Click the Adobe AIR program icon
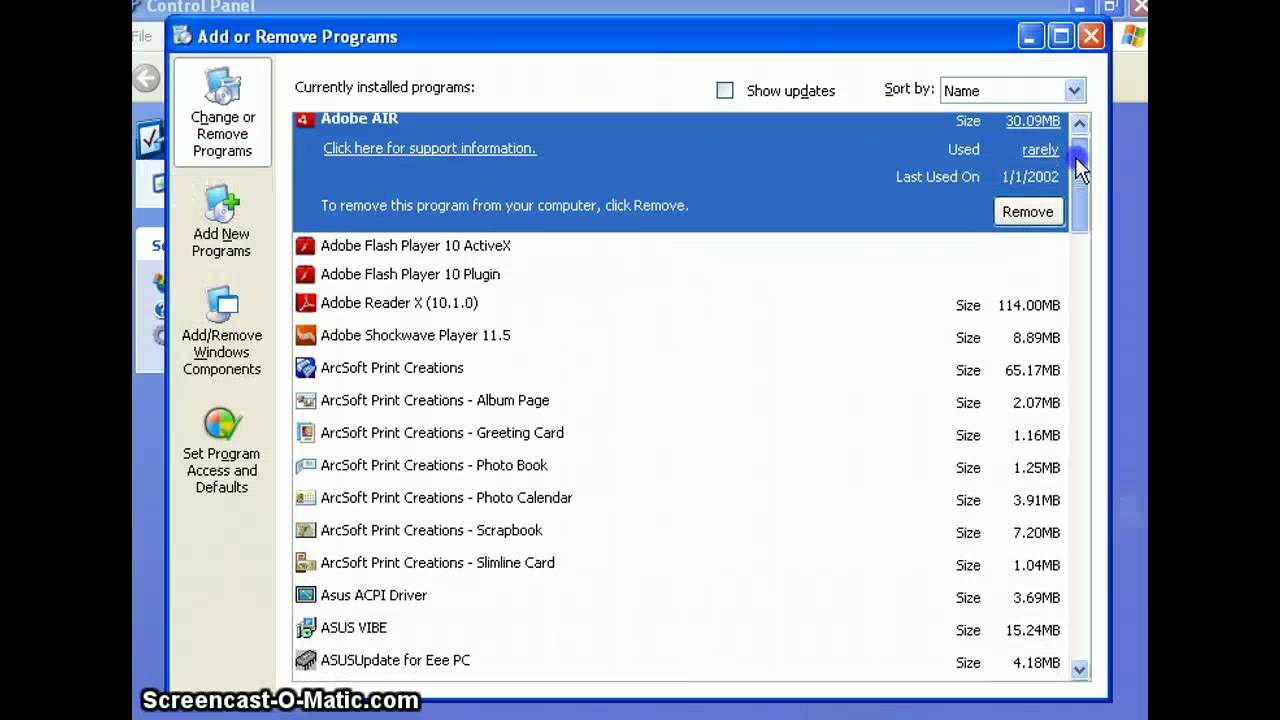The height and width of the screenshot is (720, 1280). (x=305, y=118)
